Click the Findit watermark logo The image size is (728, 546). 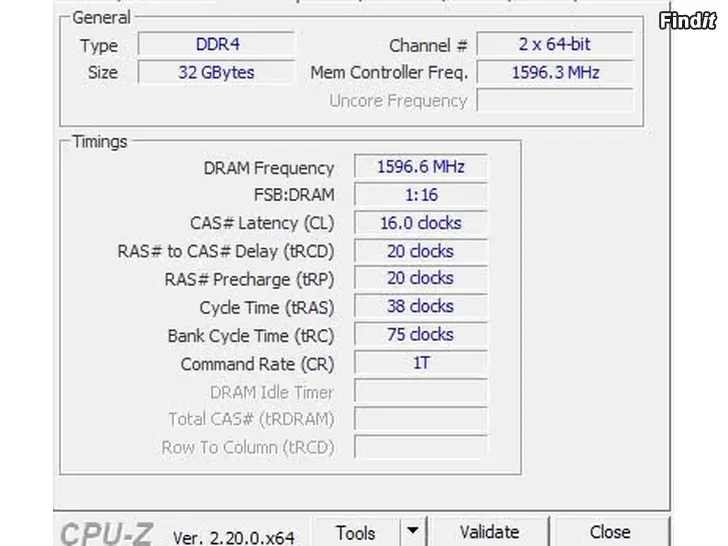pos(688,20)
